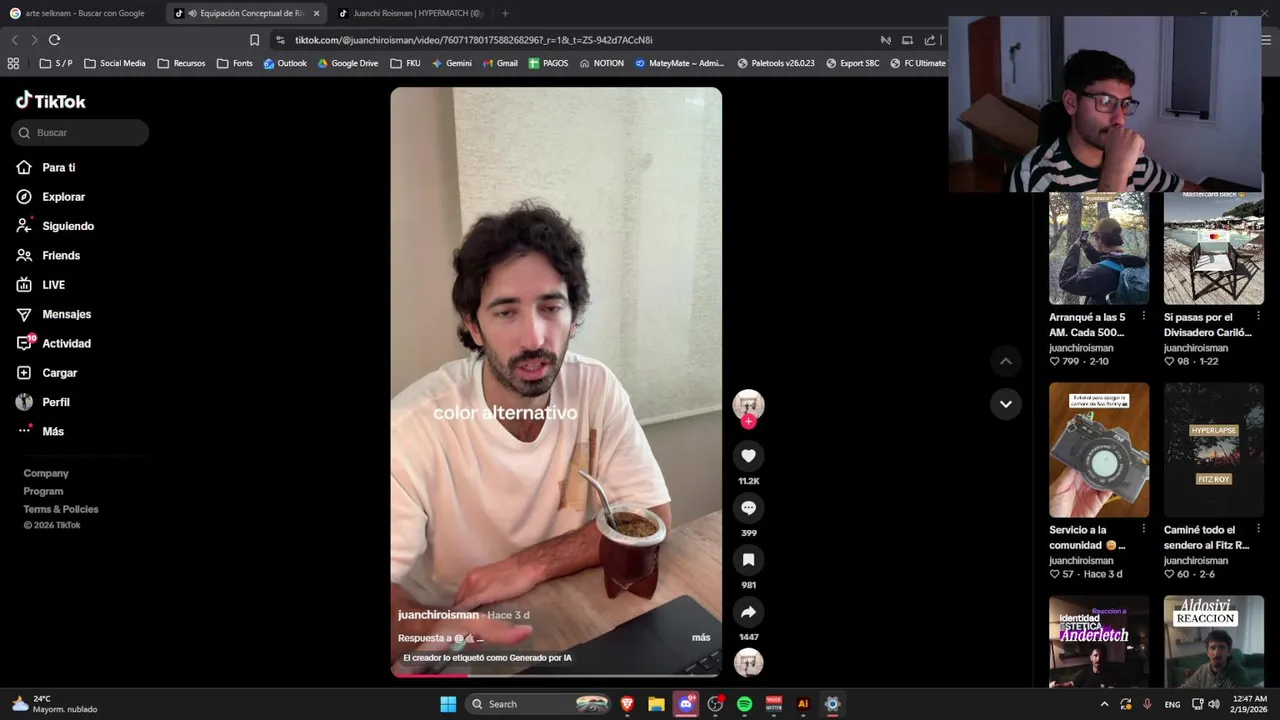Share the video with the arrow icon

tap(748, 612)
